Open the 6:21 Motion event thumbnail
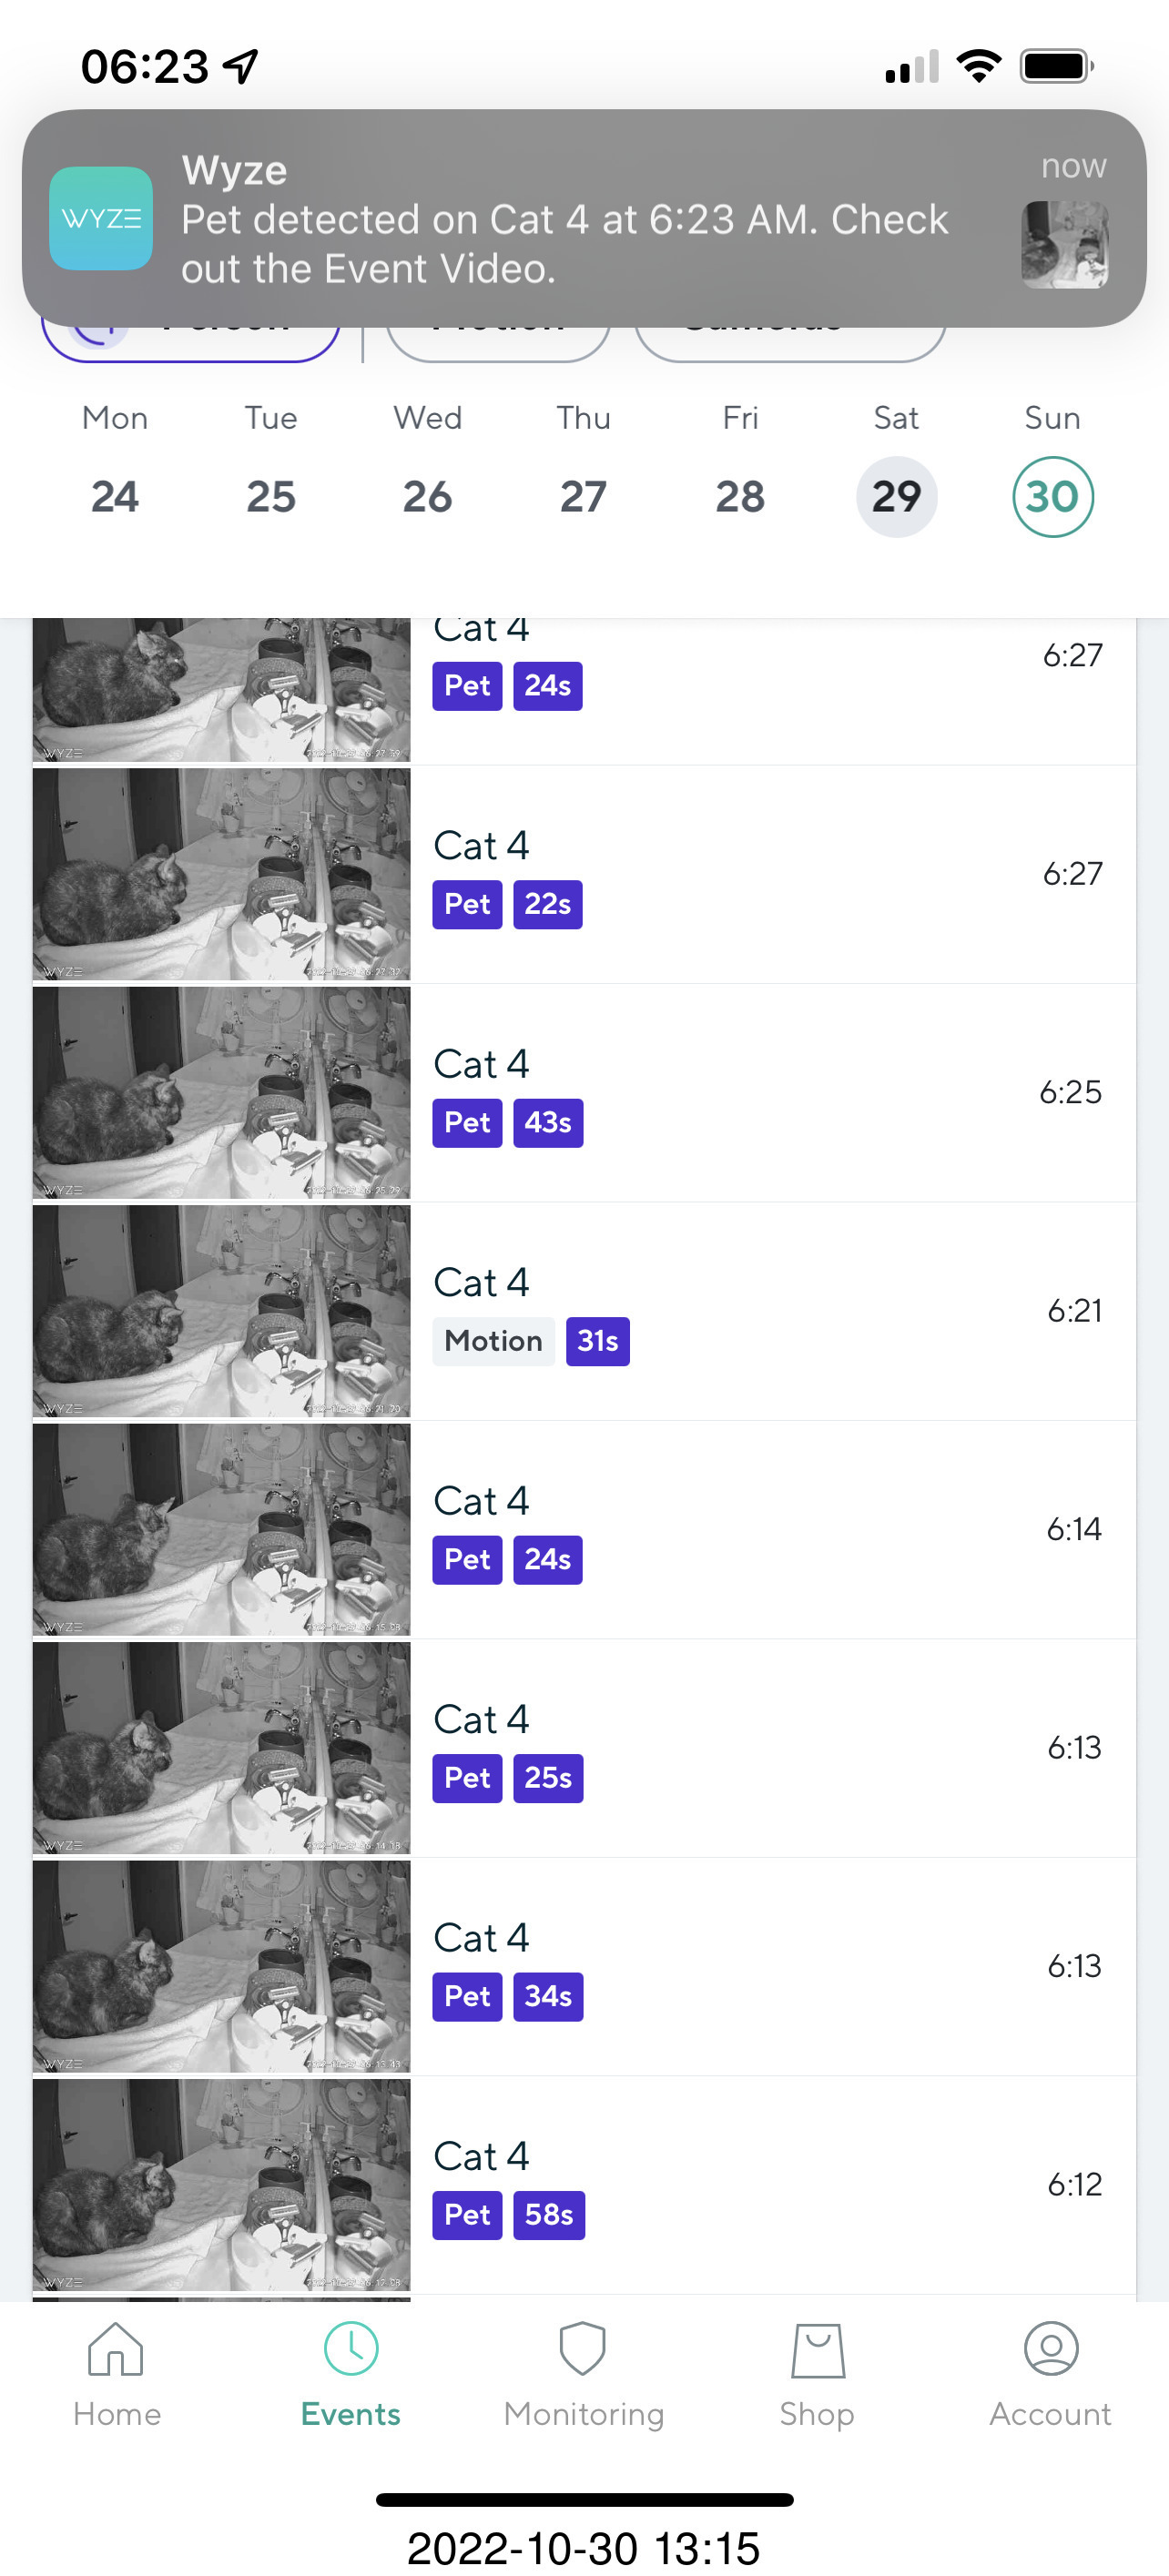The height and width of the screenshot is (2576, 1169). 221,1311
